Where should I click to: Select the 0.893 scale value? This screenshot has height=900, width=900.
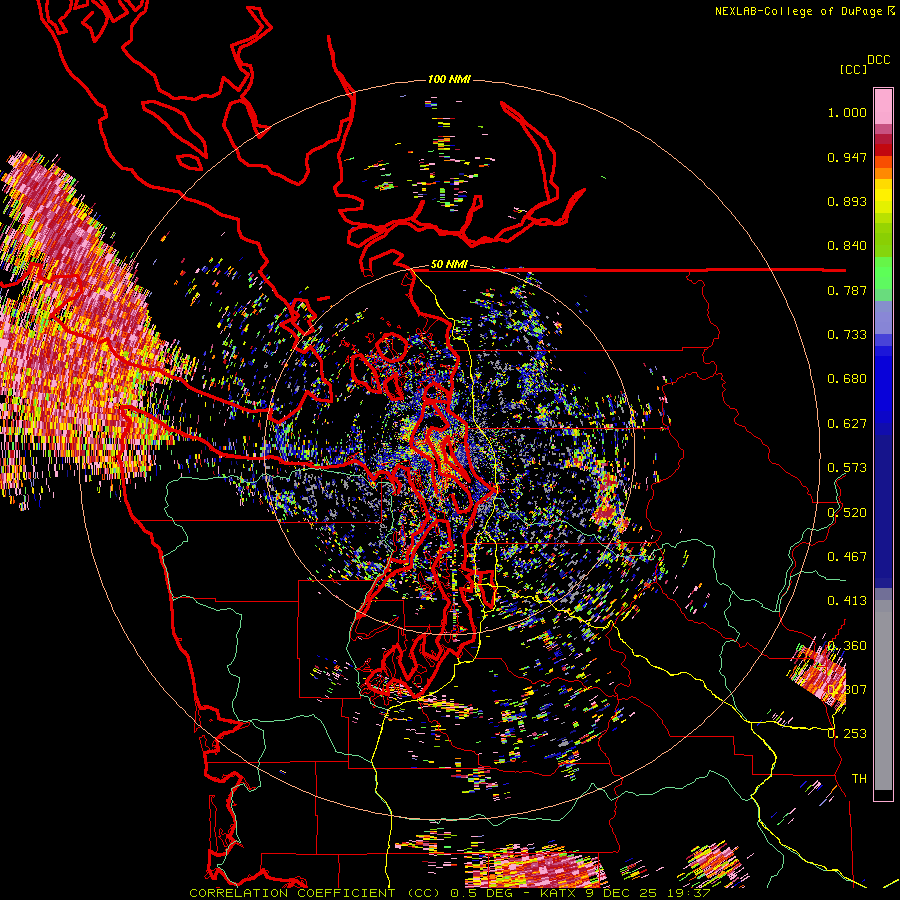[x=847, y=201]
